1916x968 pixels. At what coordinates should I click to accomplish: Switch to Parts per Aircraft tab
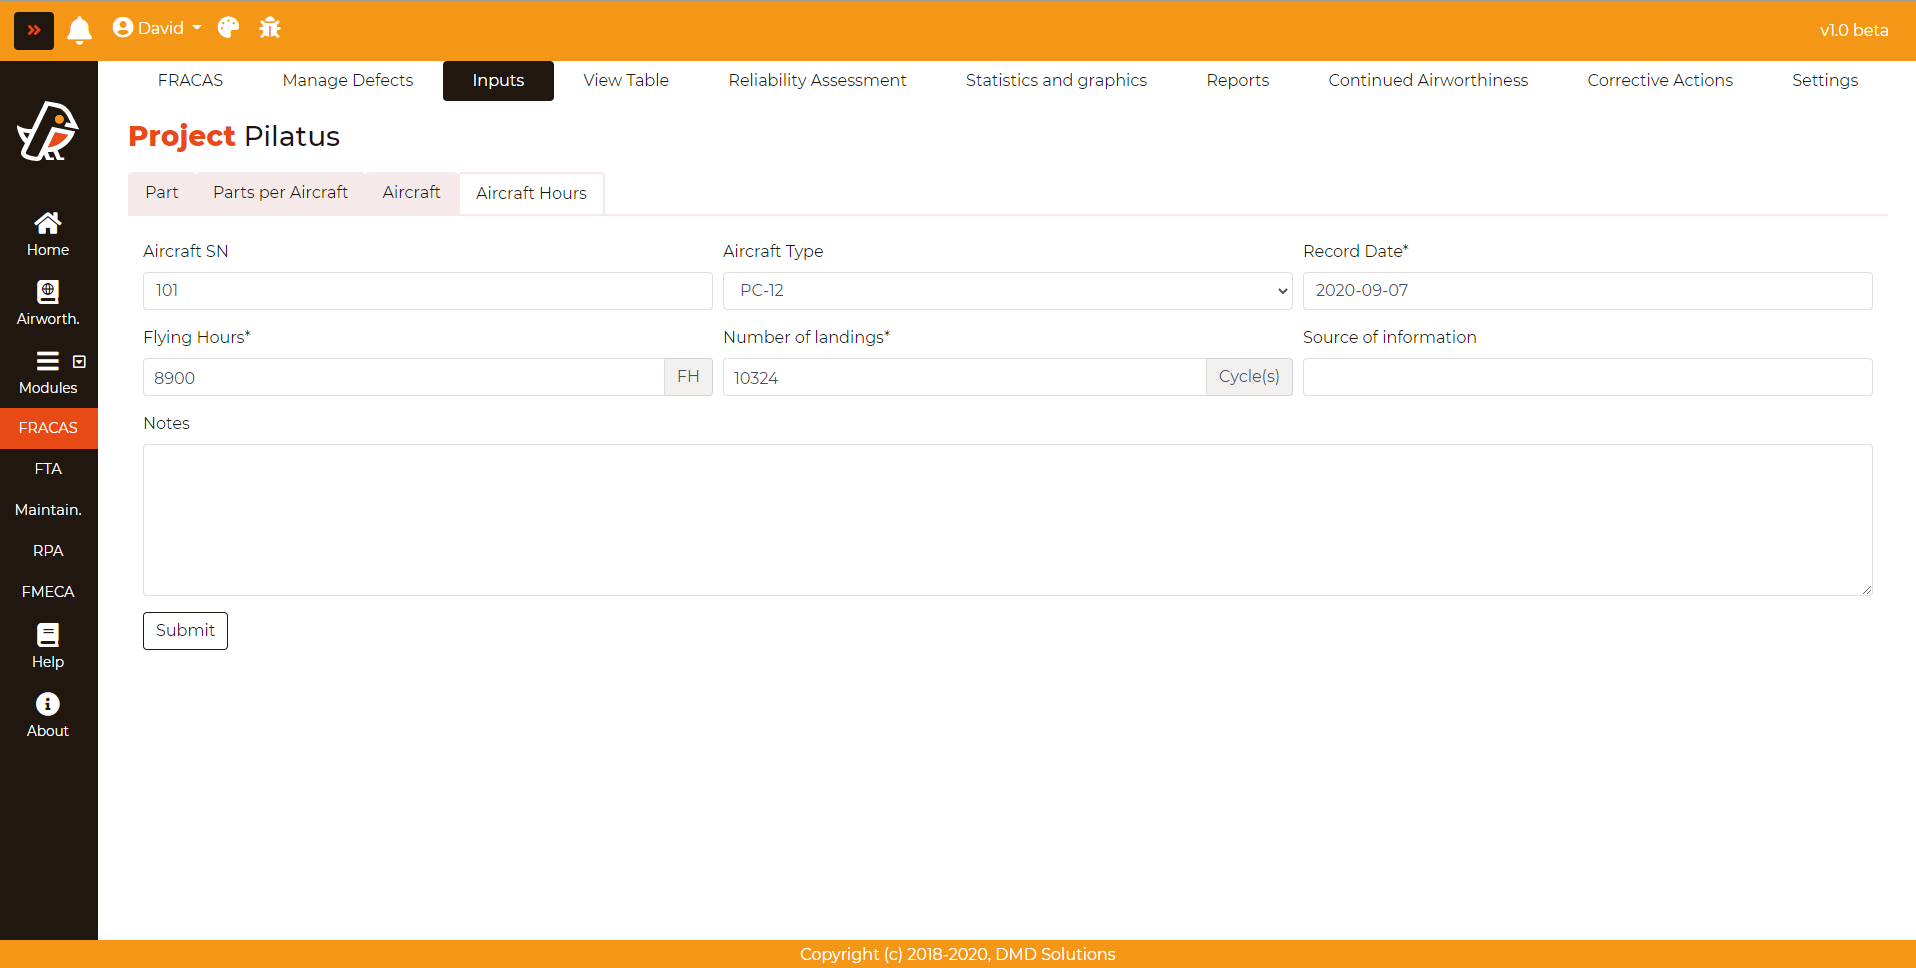click(280, 193)
